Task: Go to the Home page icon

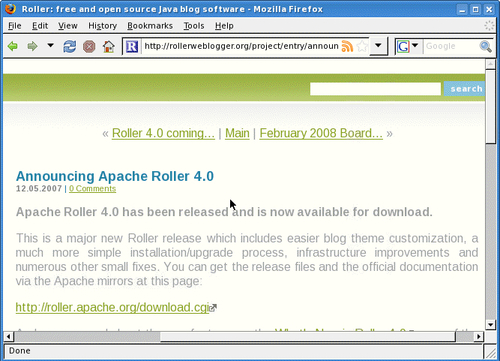Action: (x=108, y=46)
